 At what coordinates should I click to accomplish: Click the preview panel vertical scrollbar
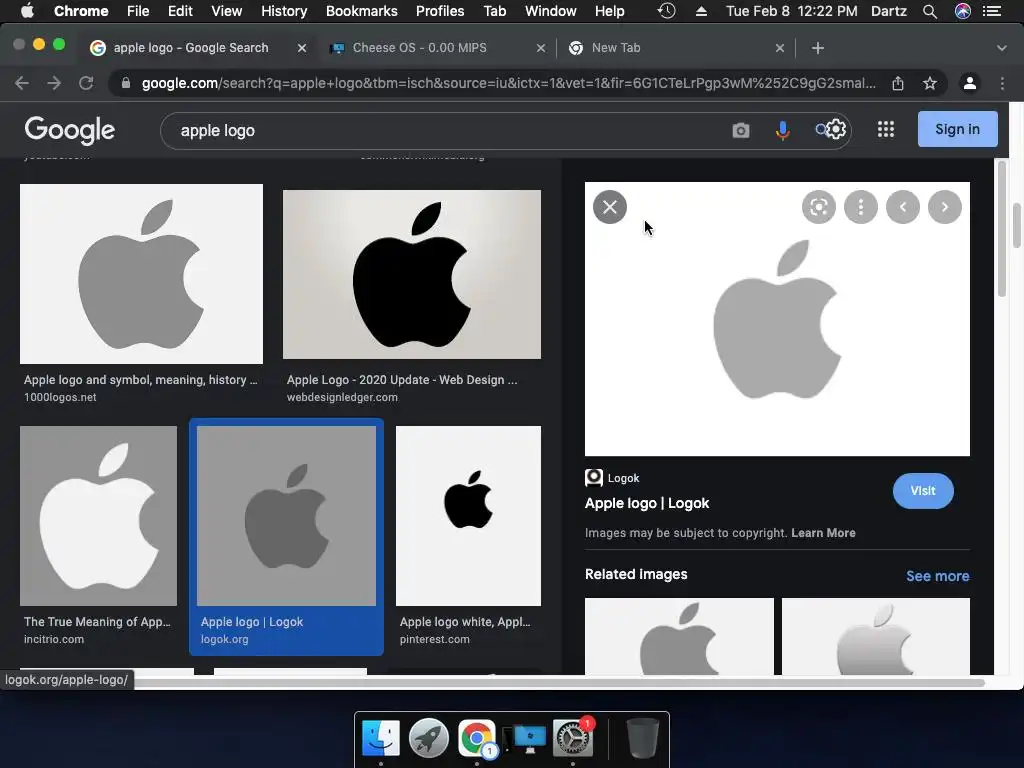tap(1002, 229)
